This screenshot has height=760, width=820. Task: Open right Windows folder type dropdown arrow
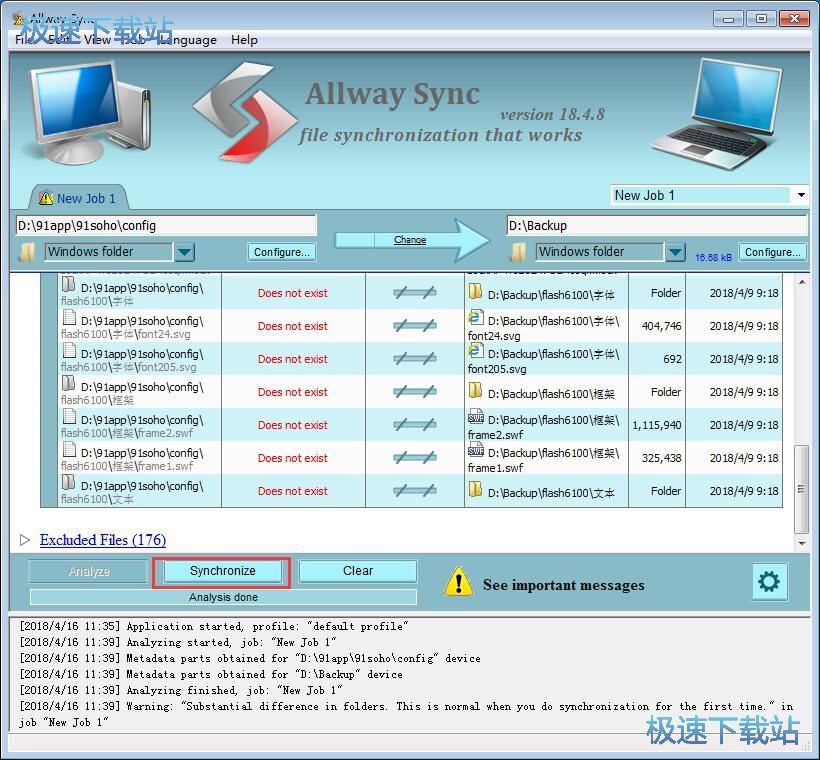[x=675, y=252]
